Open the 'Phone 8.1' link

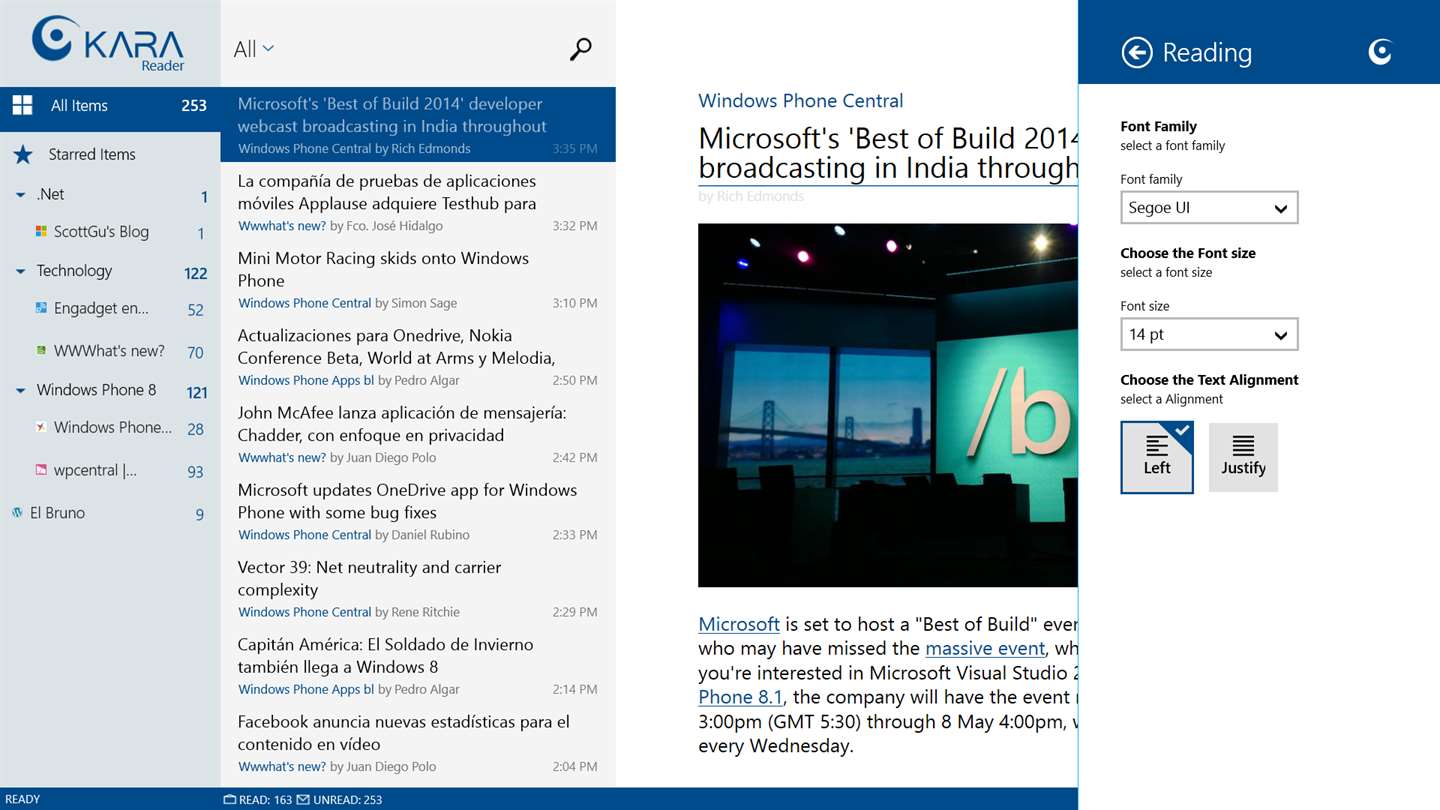coord(741,697)
